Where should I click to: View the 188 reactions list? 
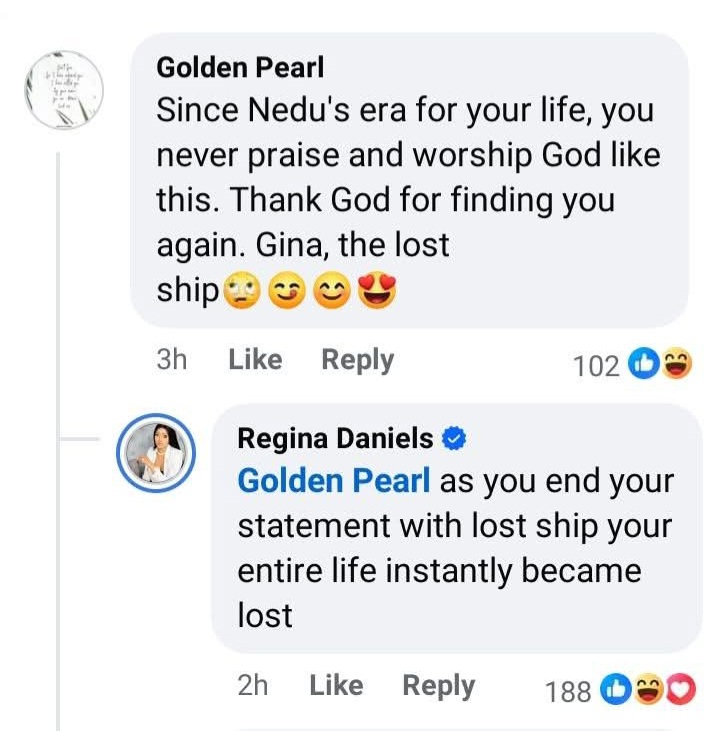[568, 690]
